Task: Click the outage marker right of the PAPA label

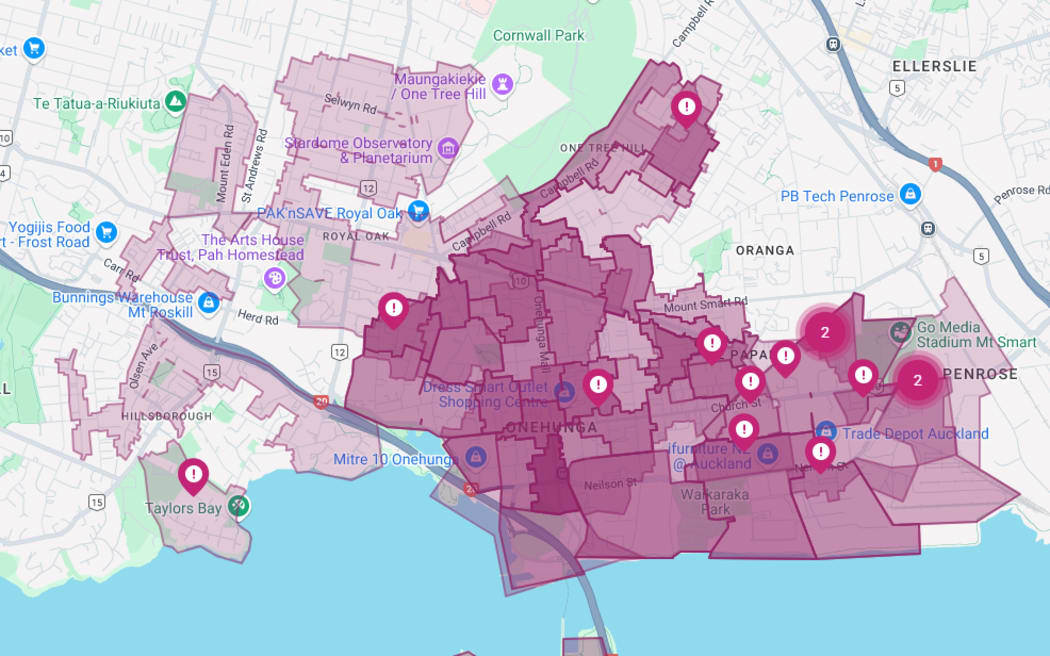Action: [785, 357]
